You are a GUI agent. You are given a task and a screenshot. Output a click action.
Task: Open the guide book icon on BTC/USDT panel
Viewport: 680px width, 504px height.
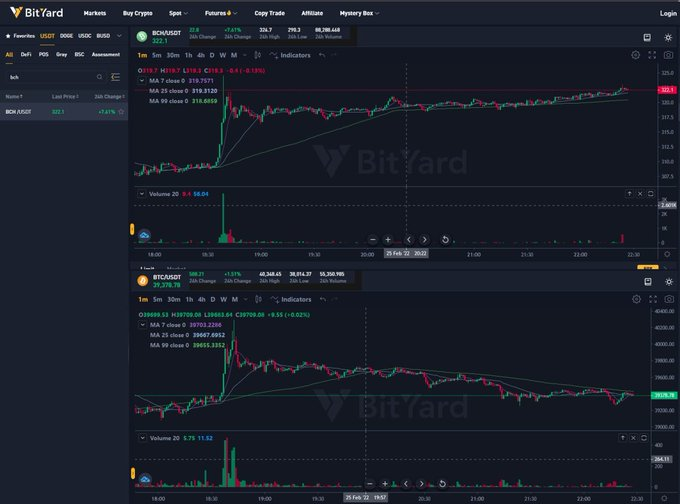[648, 282]
